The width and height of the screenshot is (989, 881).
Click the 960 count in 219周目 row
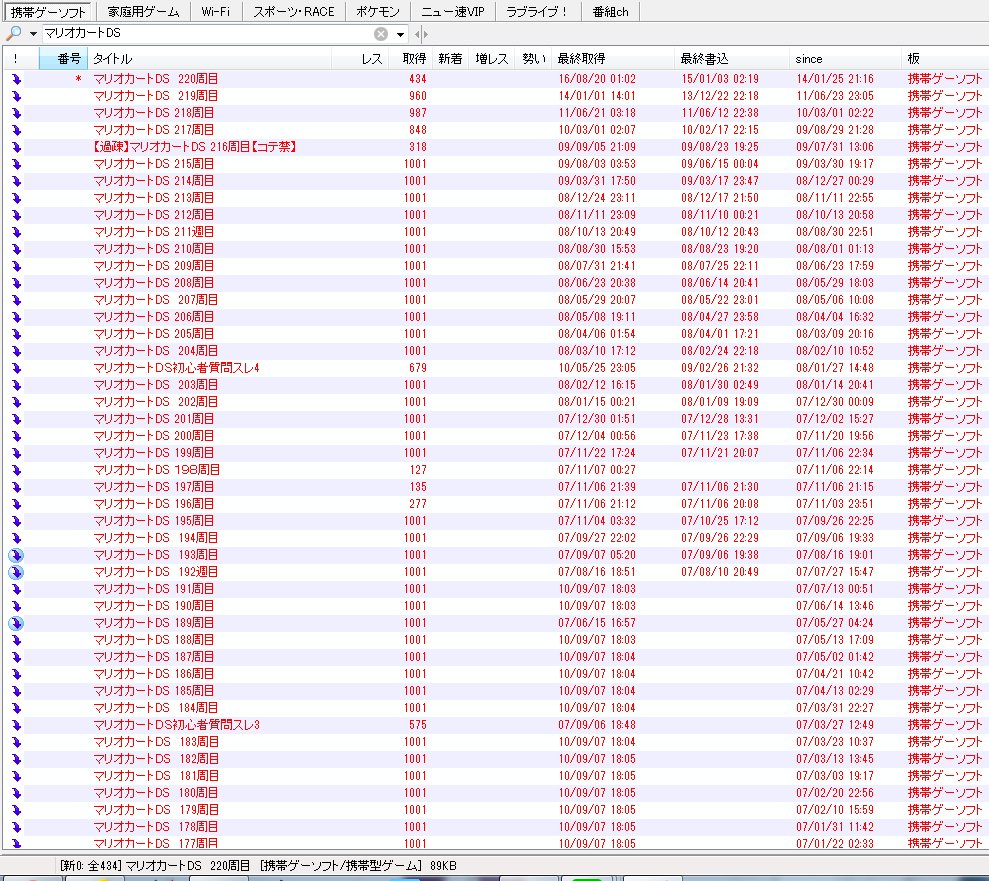click(418, 96)
